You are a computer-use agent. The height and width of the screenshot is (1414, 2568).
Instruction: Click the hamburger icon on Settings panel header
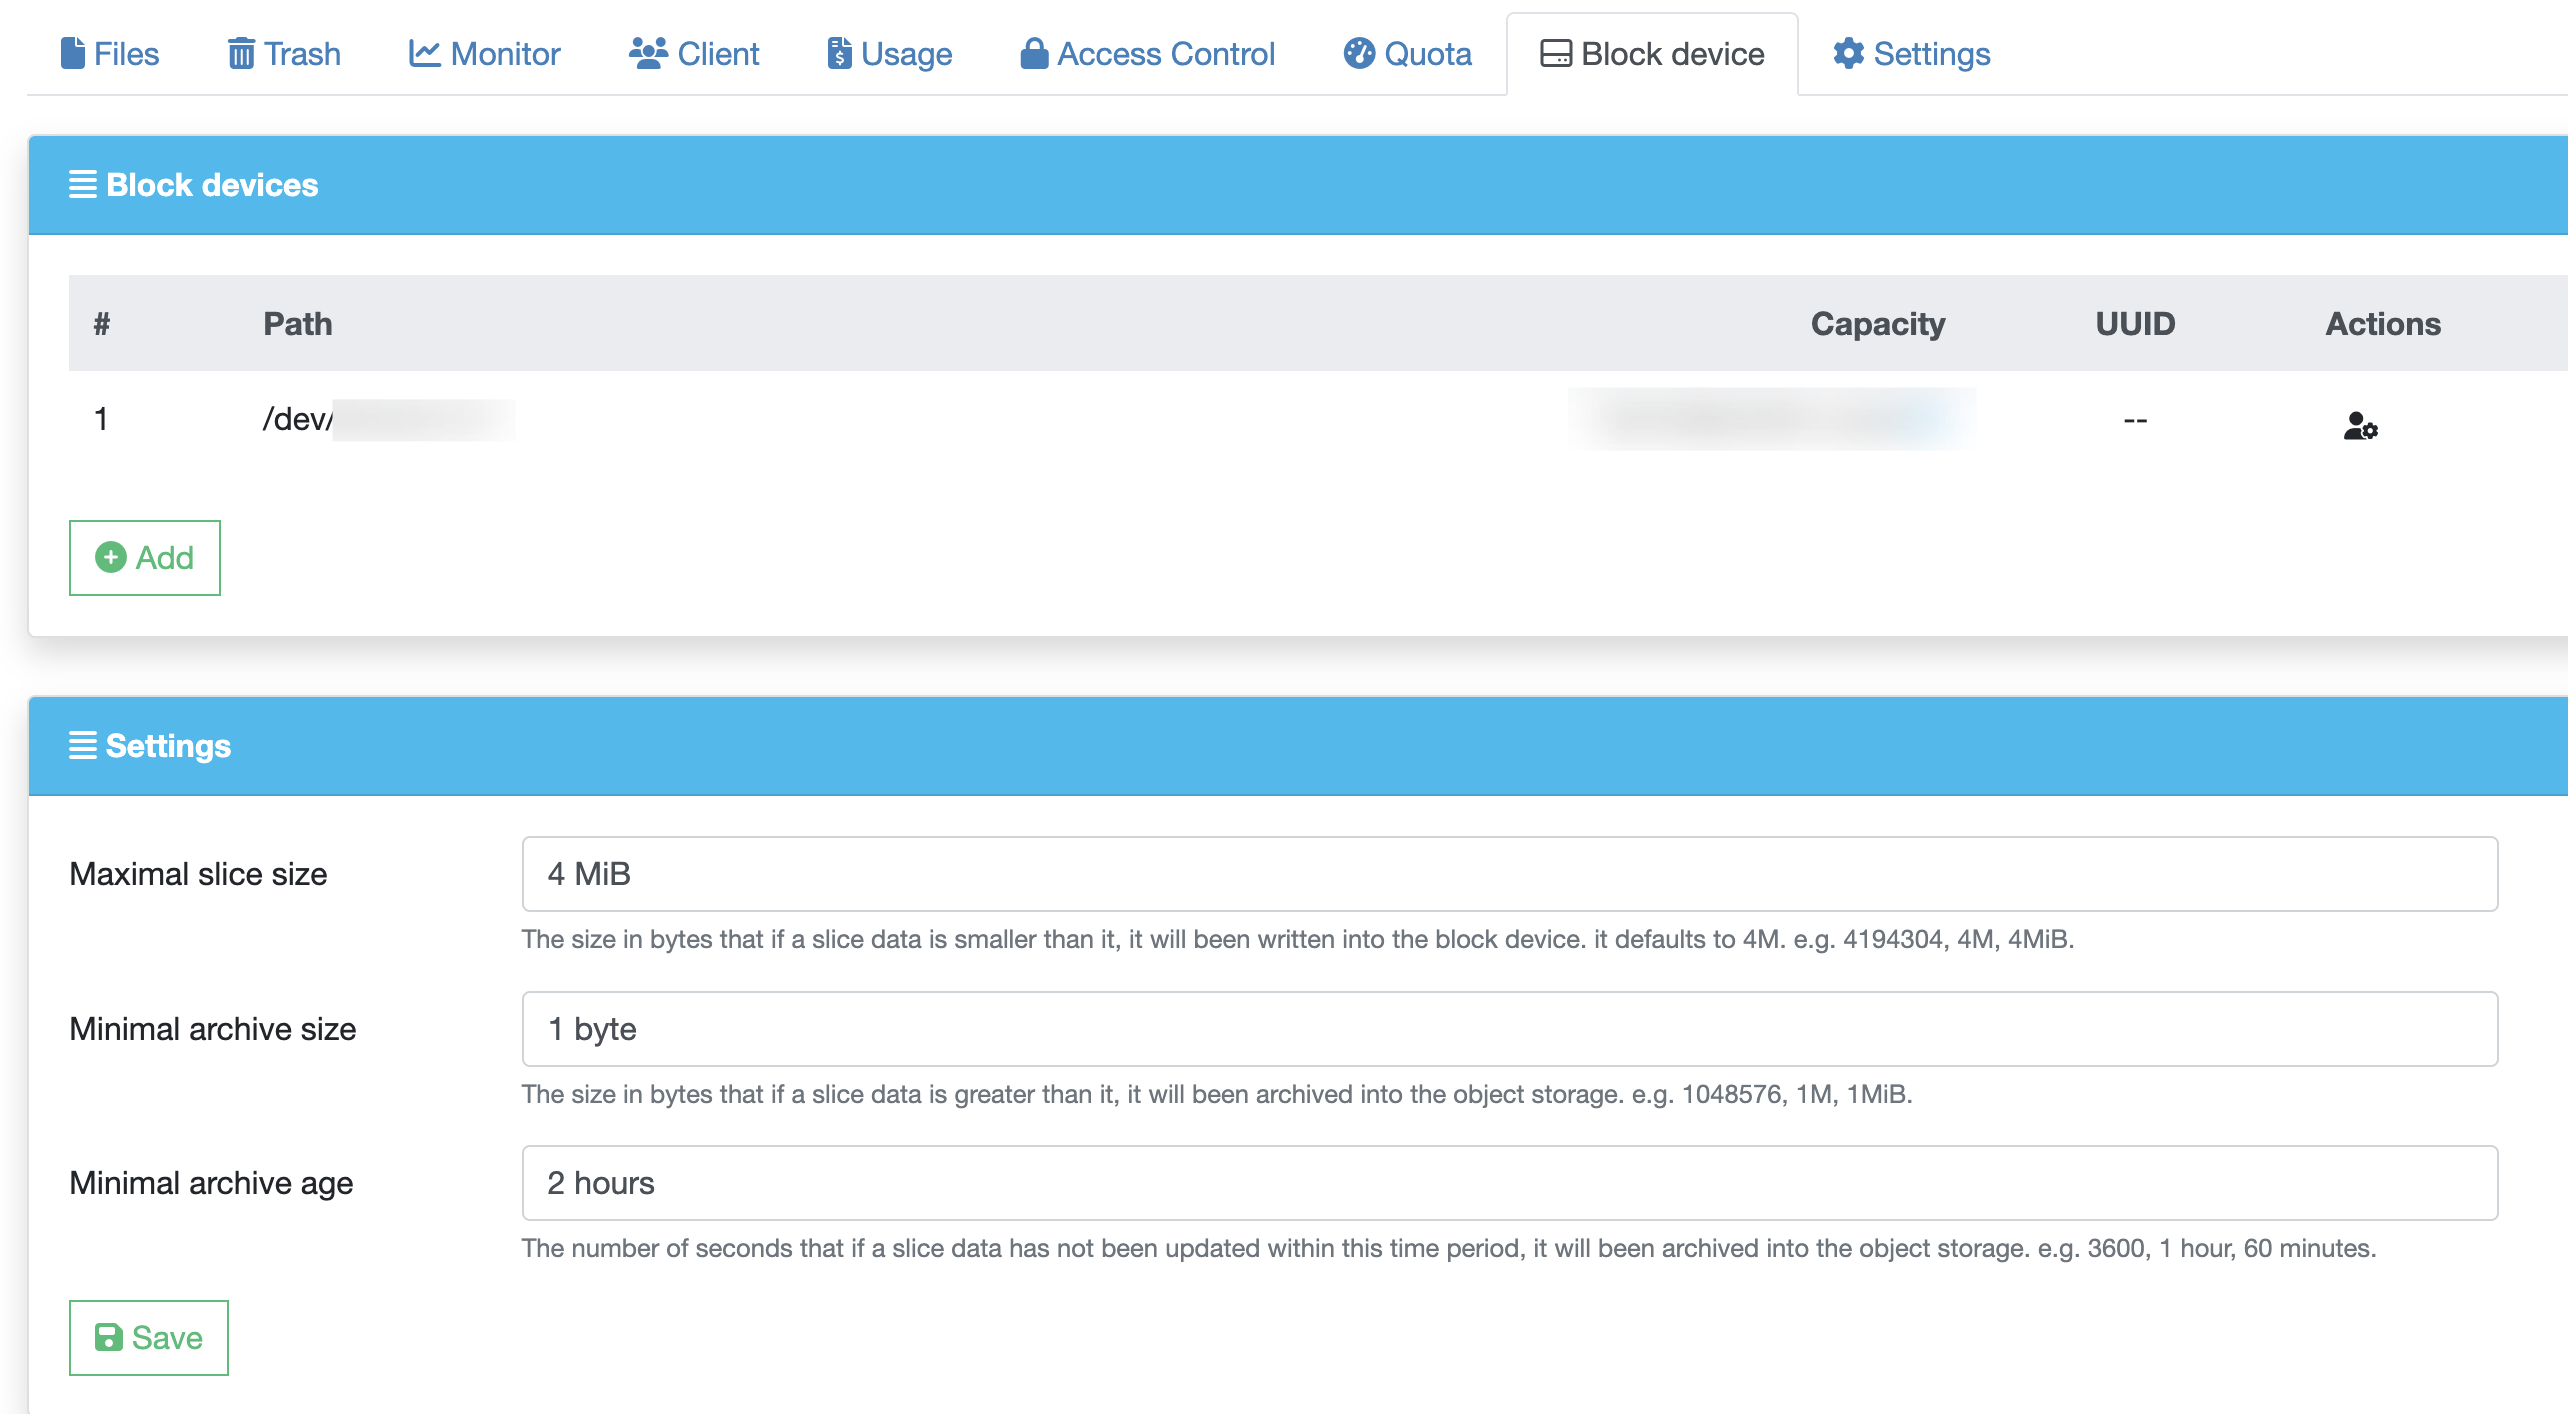pos(81,745)
